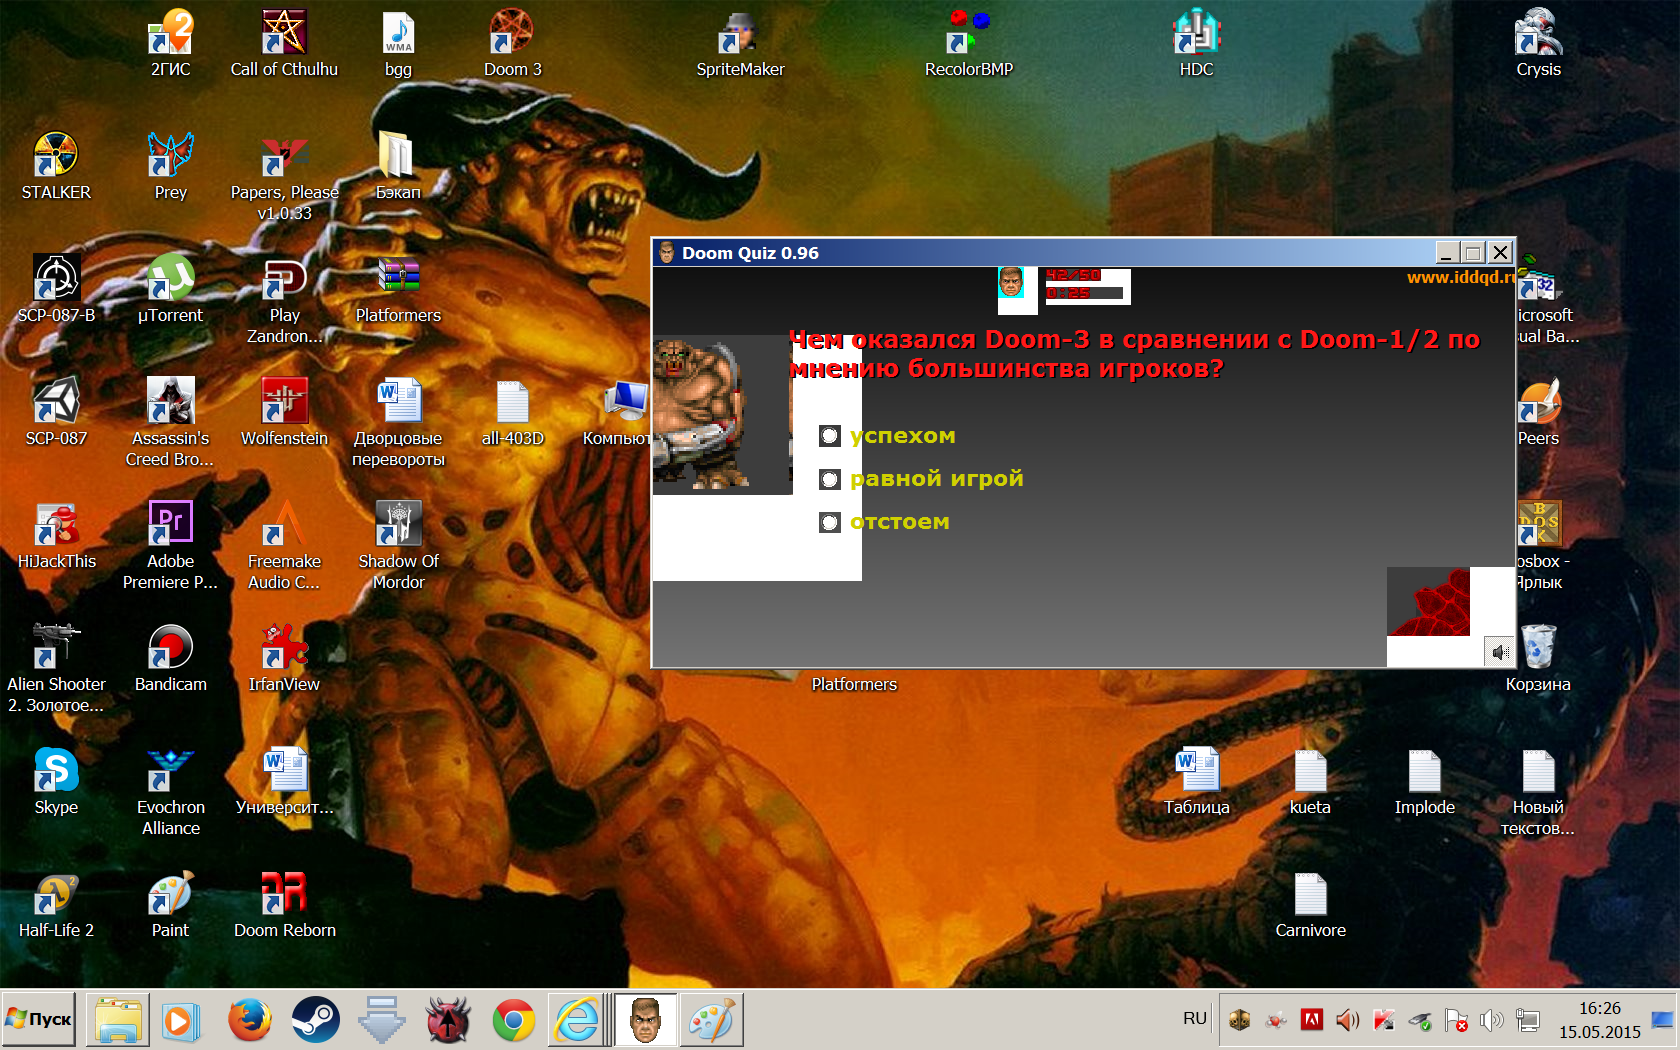1680x1050 pixels.
Task: Open Windows Explorer from the taskbar
Action: click(x=117, y=1020)
